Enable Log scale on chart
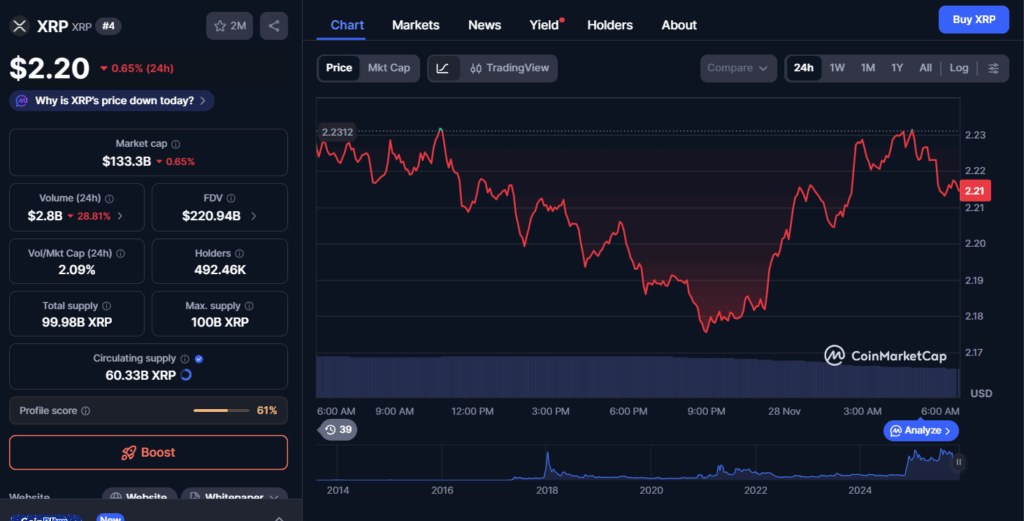The height and width of the screenshot is (521, 1024). coord(959,68)
